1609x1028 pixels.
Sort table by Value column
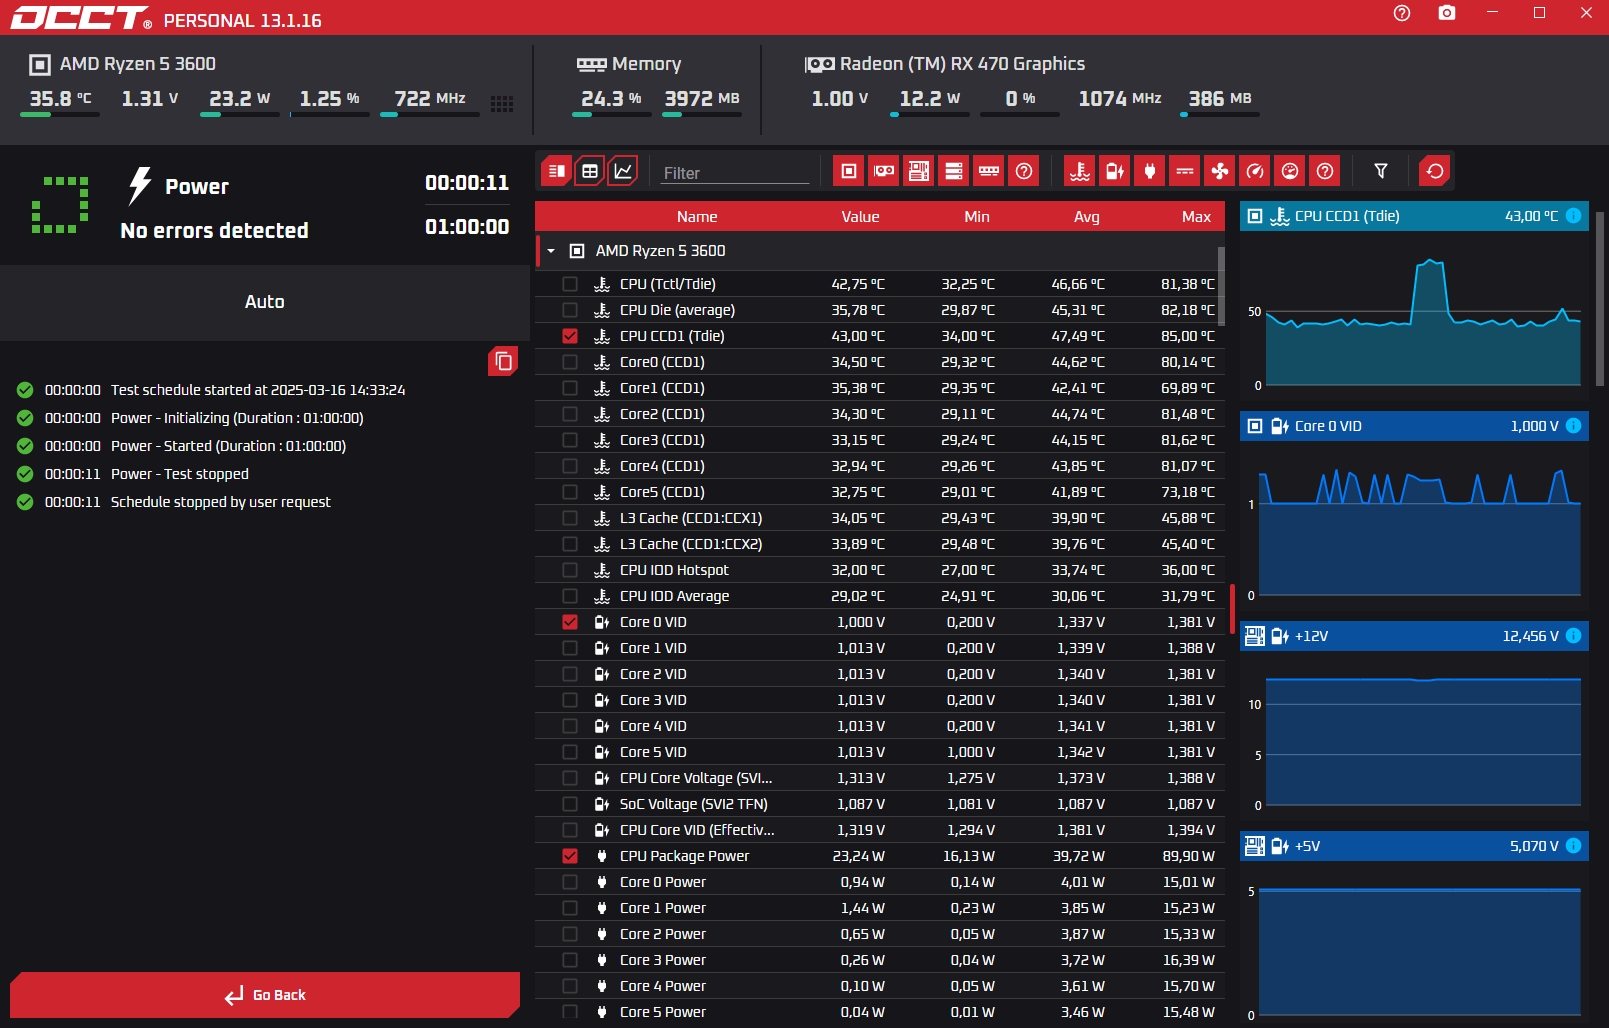pyautogui.click(x=860, y=217)
